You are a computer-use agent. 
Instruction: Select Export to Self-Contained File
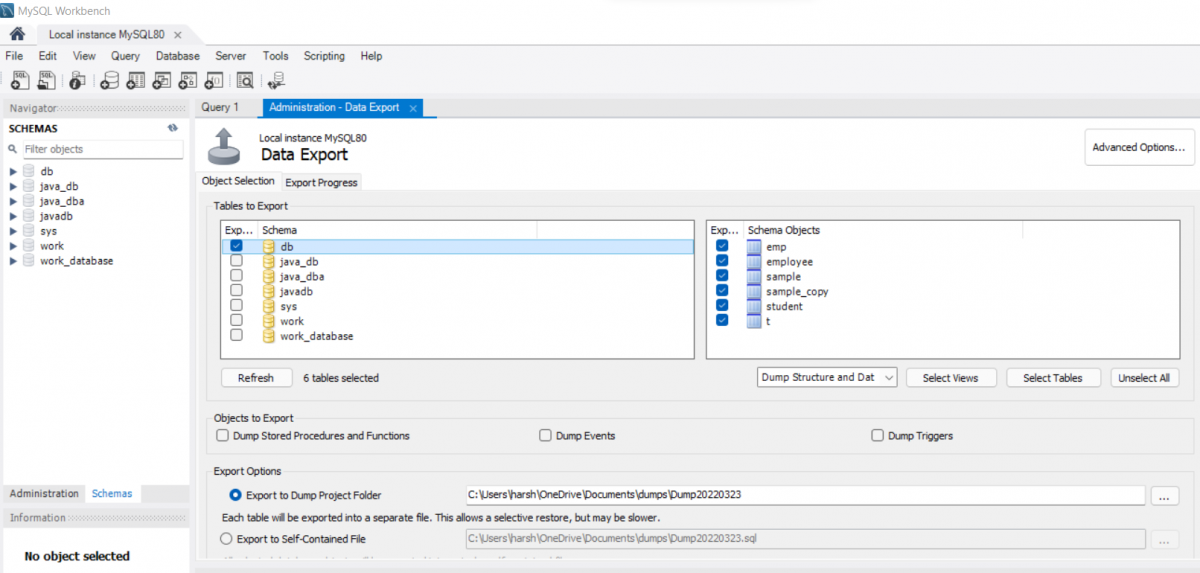click(226, 538)
